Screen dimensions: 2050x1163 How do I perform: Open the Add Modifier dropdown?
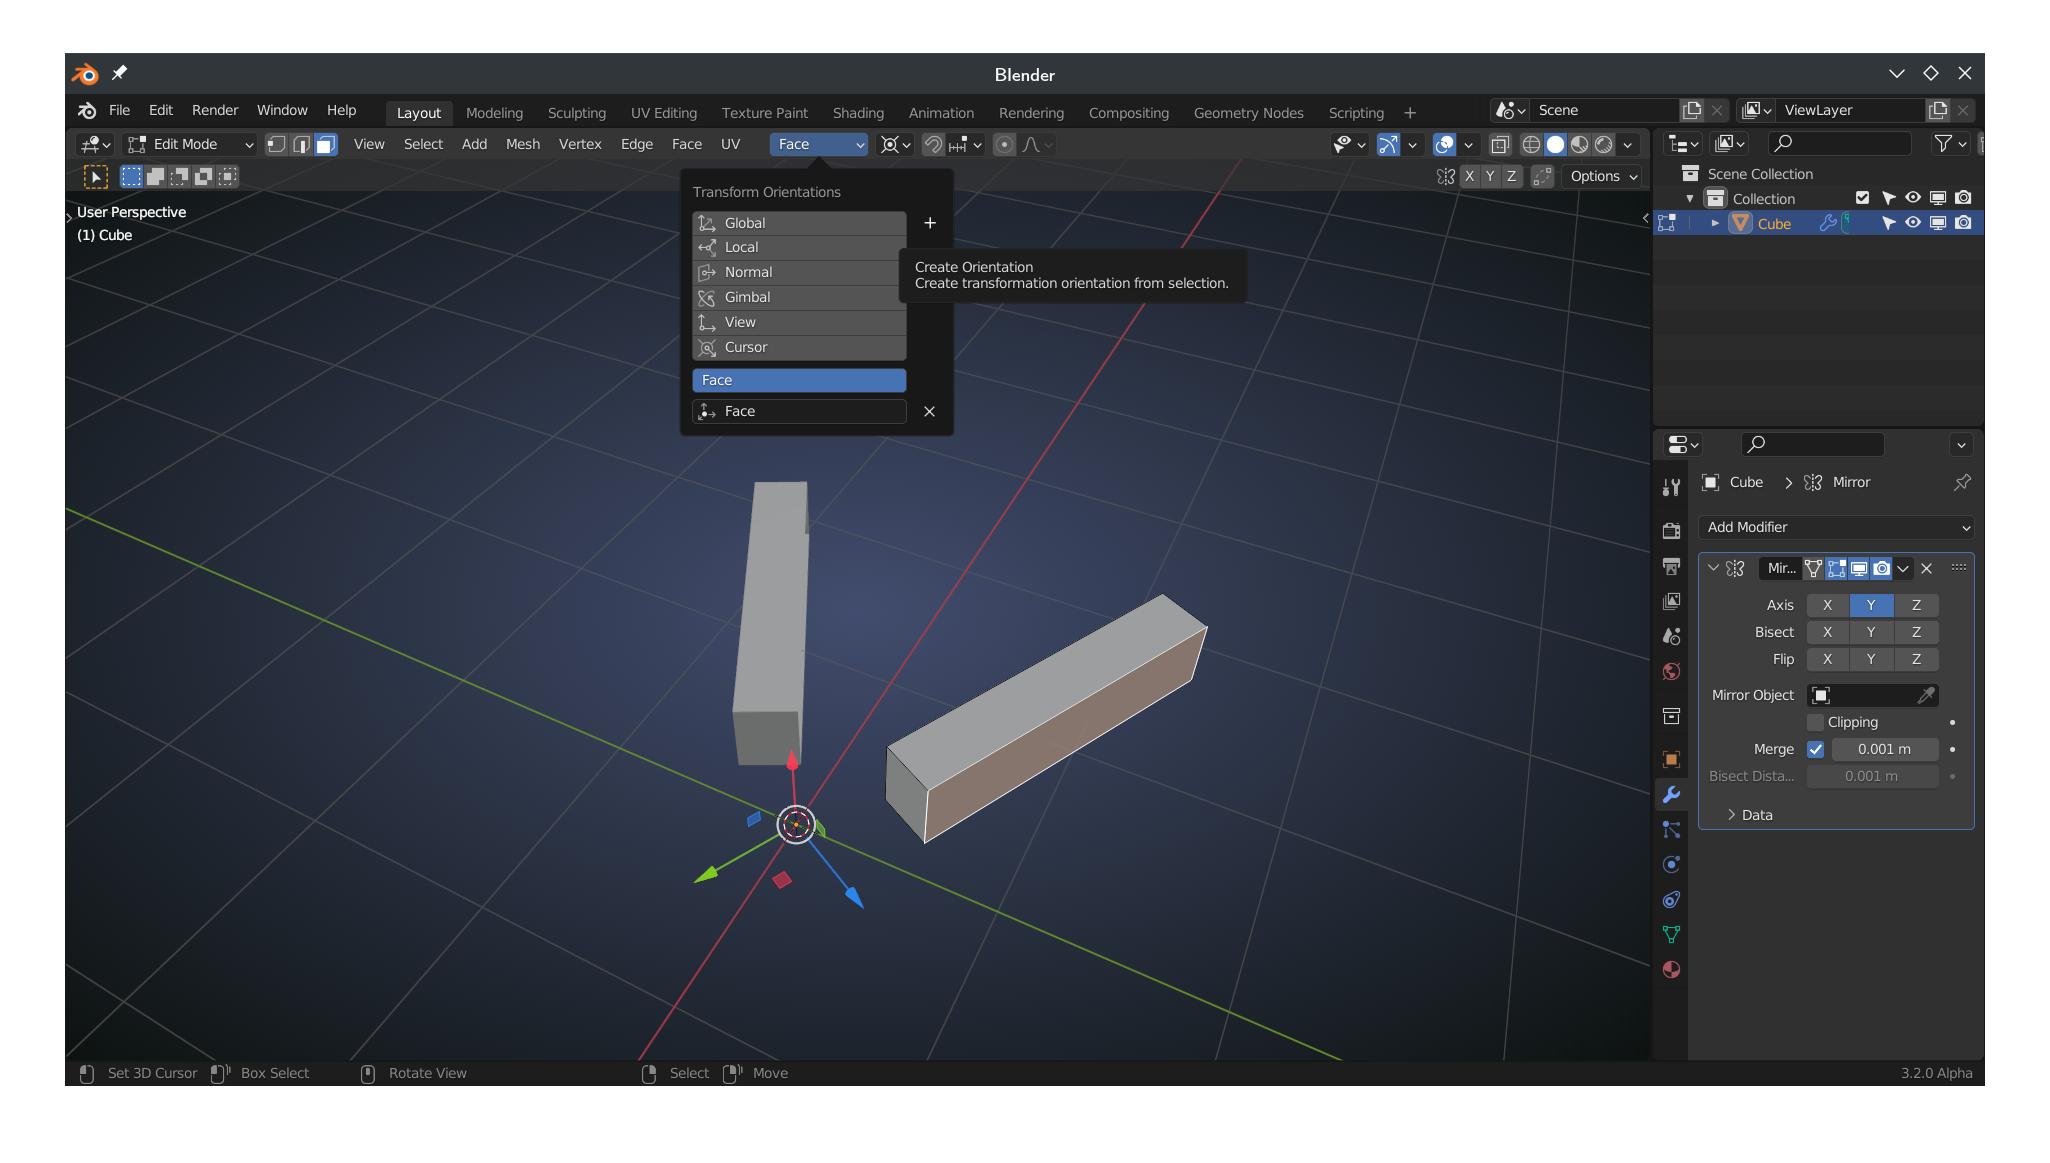(1836, 527)
